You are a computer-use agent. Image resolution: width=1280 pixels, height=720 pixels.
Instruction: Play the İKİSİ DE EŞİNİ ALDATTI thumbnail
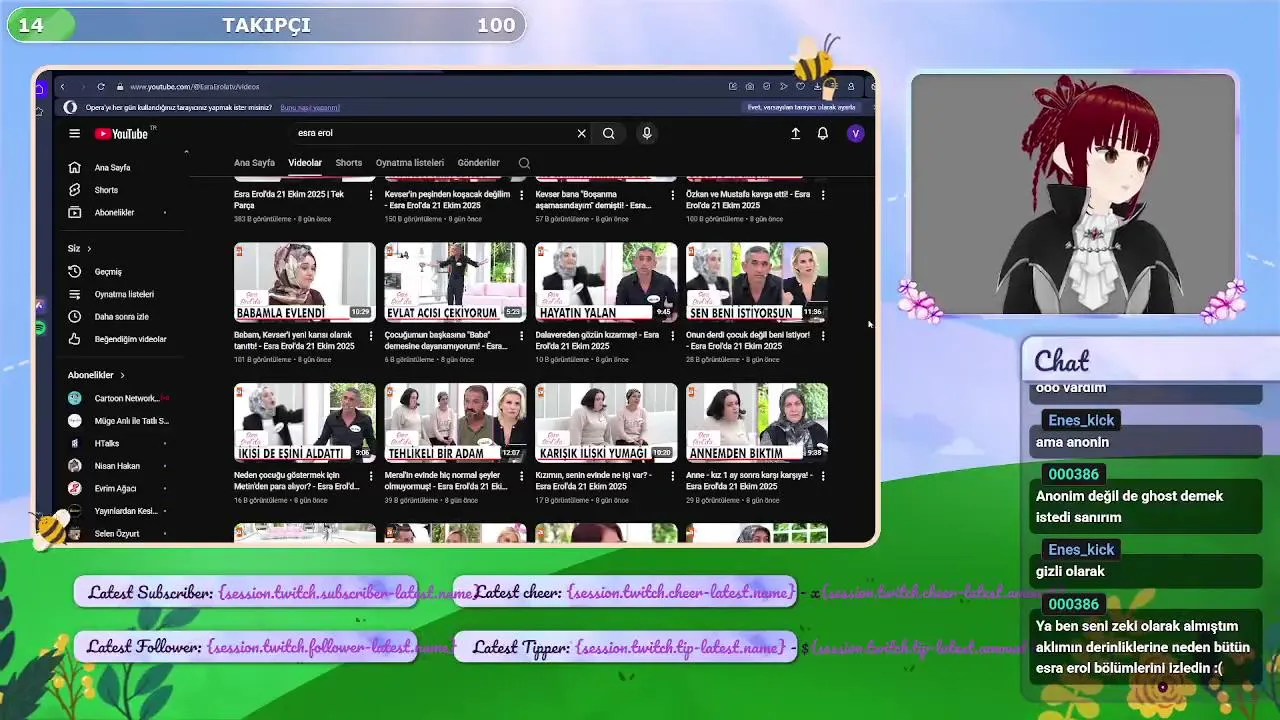tap(305, 422)
